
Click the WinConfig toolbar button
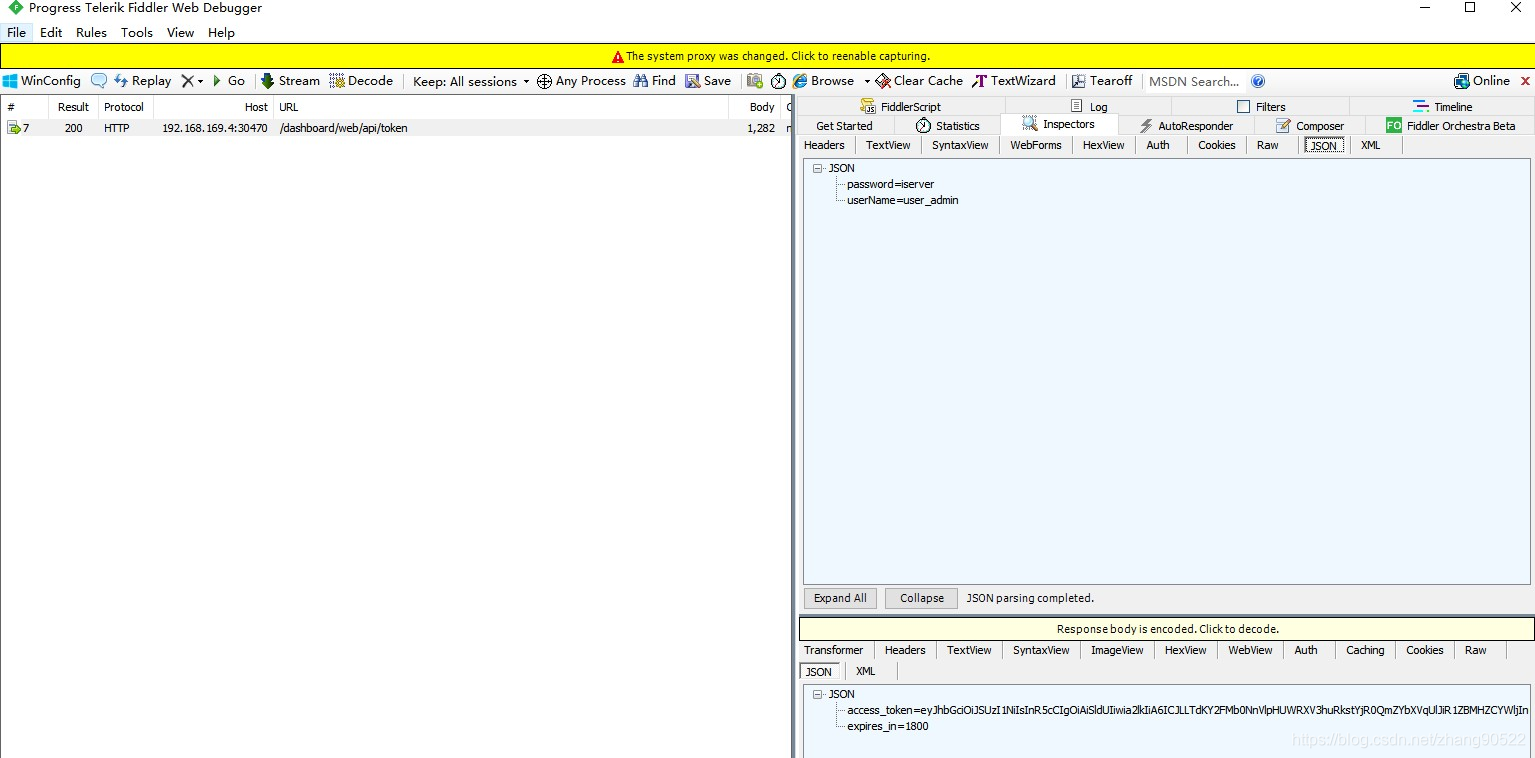click(42, 81)
